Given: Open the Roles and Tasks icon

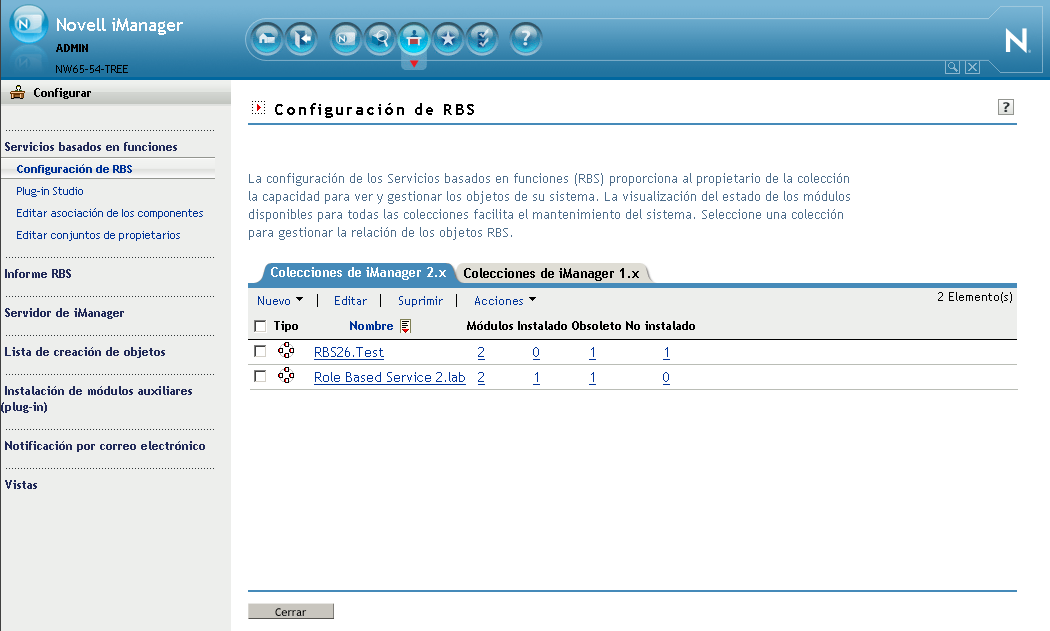Looking at the screenshot, I should (346, 39).
